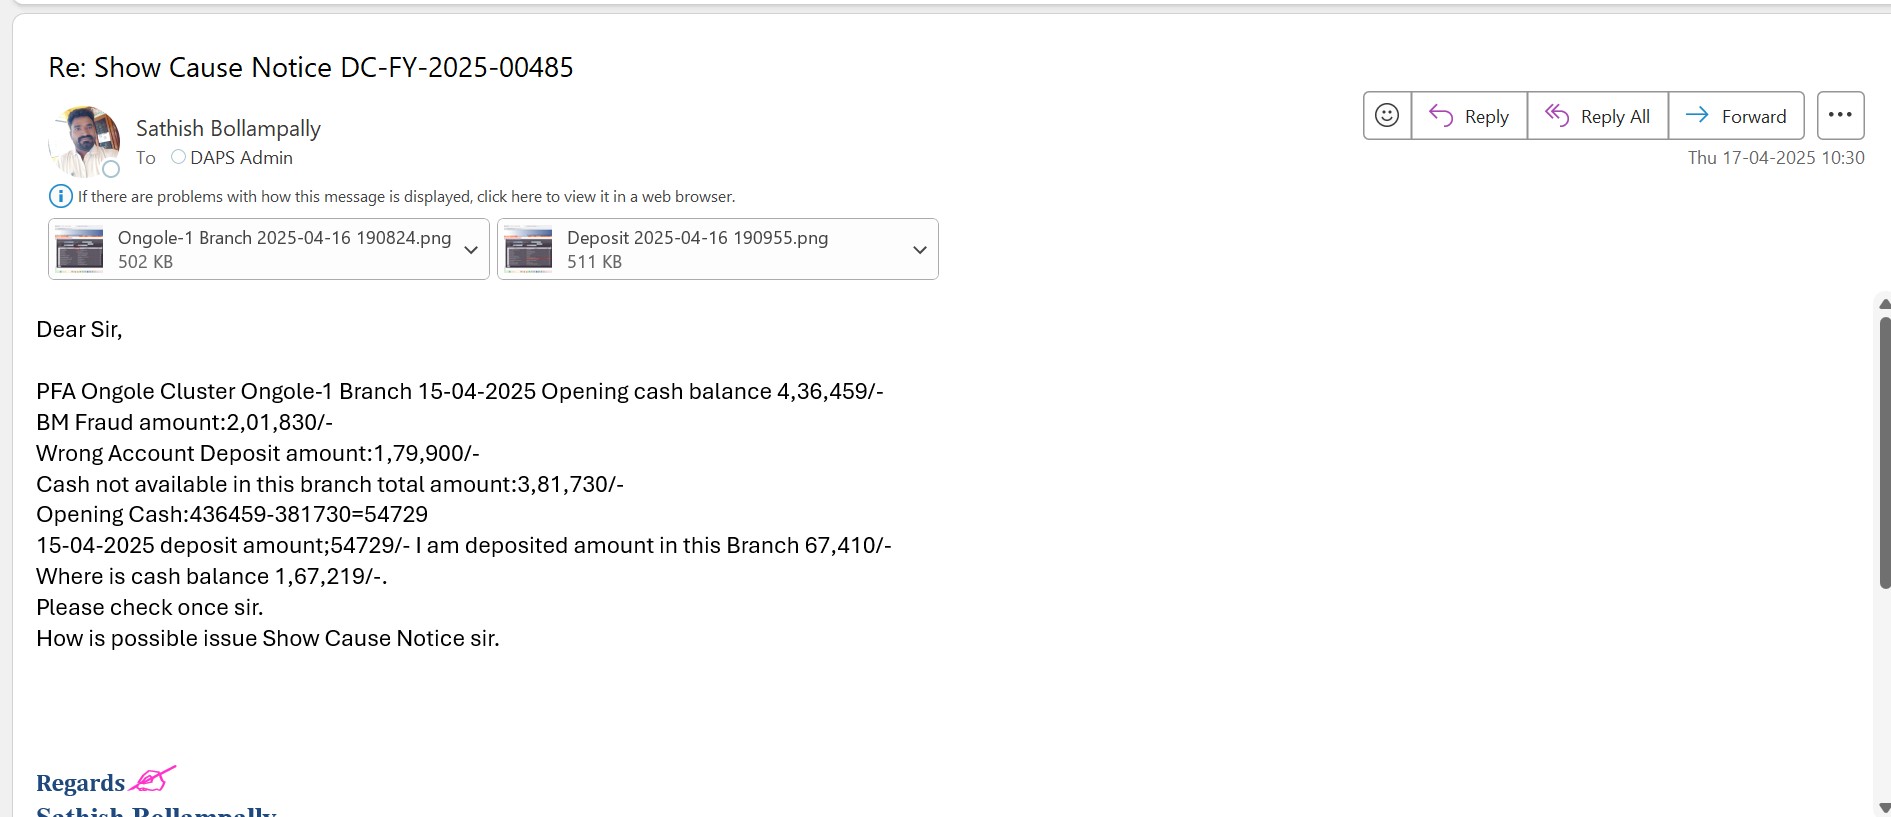Click the Forward arrow icon
This screenshot has width=1891, height=817.
click(x=1697, y=116)
